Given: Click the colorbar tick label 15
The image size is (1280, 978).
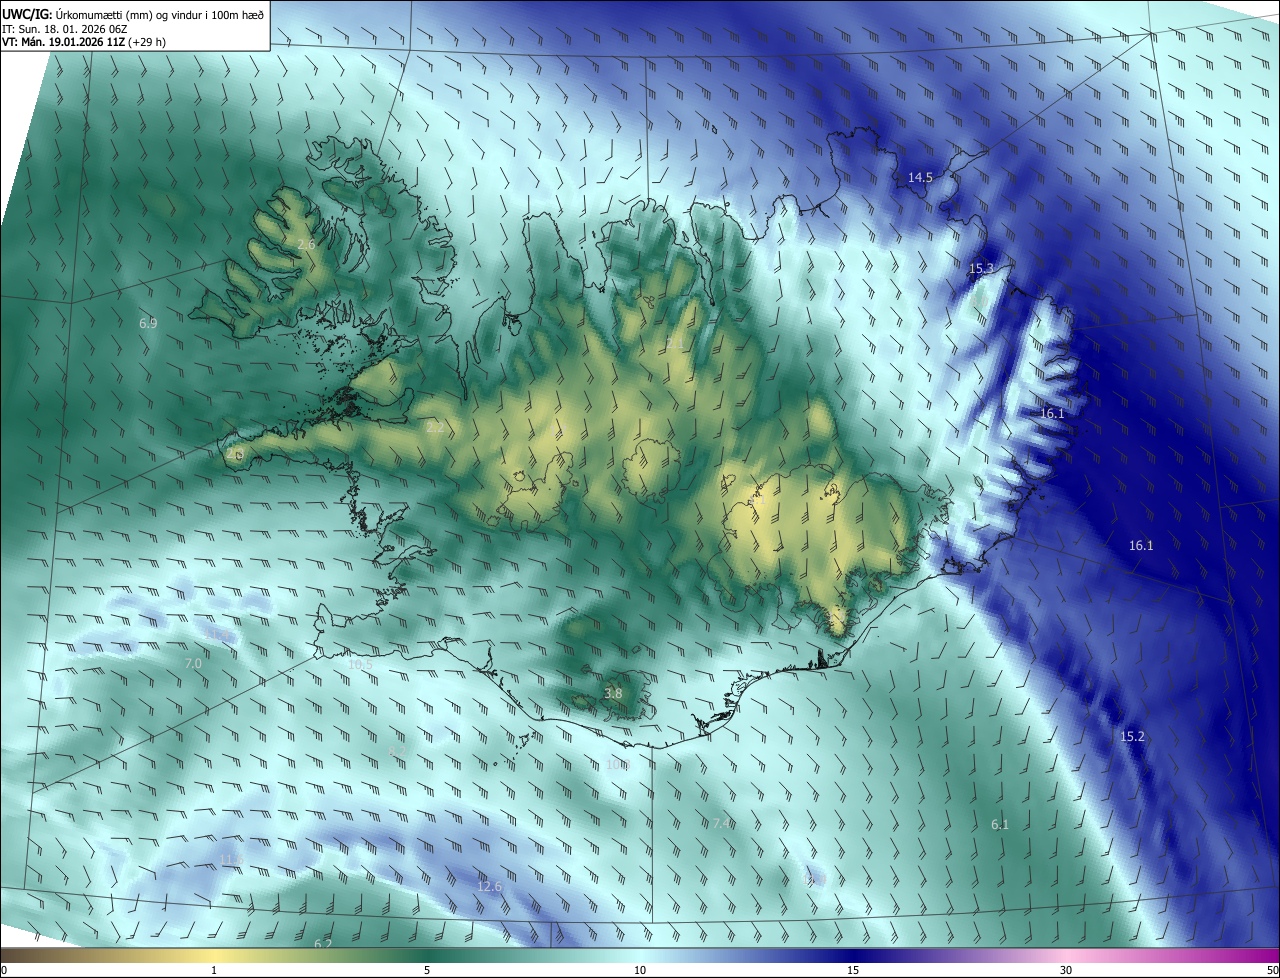Looking at the screenshot, I should [x=853, y=970].
